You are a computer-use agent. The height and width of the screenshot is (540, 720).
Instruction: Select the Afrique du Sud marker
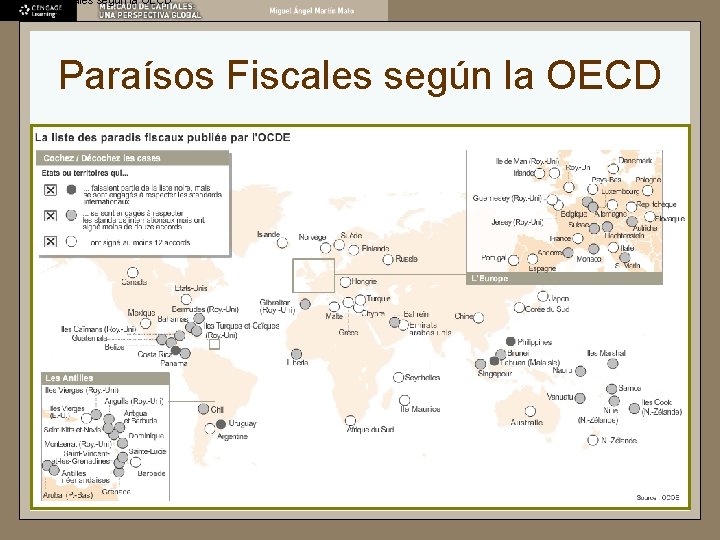(x=350, y=420)
